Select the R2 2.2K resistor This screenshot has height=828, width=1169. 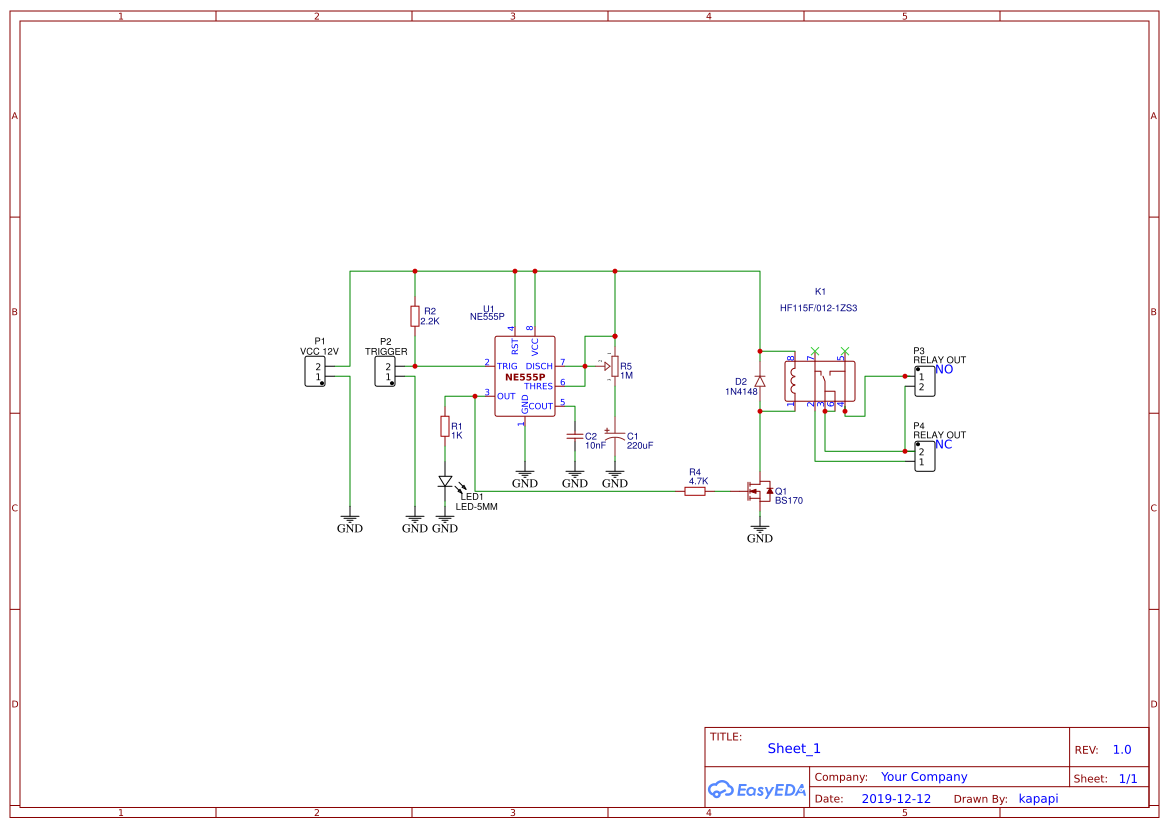415,314
